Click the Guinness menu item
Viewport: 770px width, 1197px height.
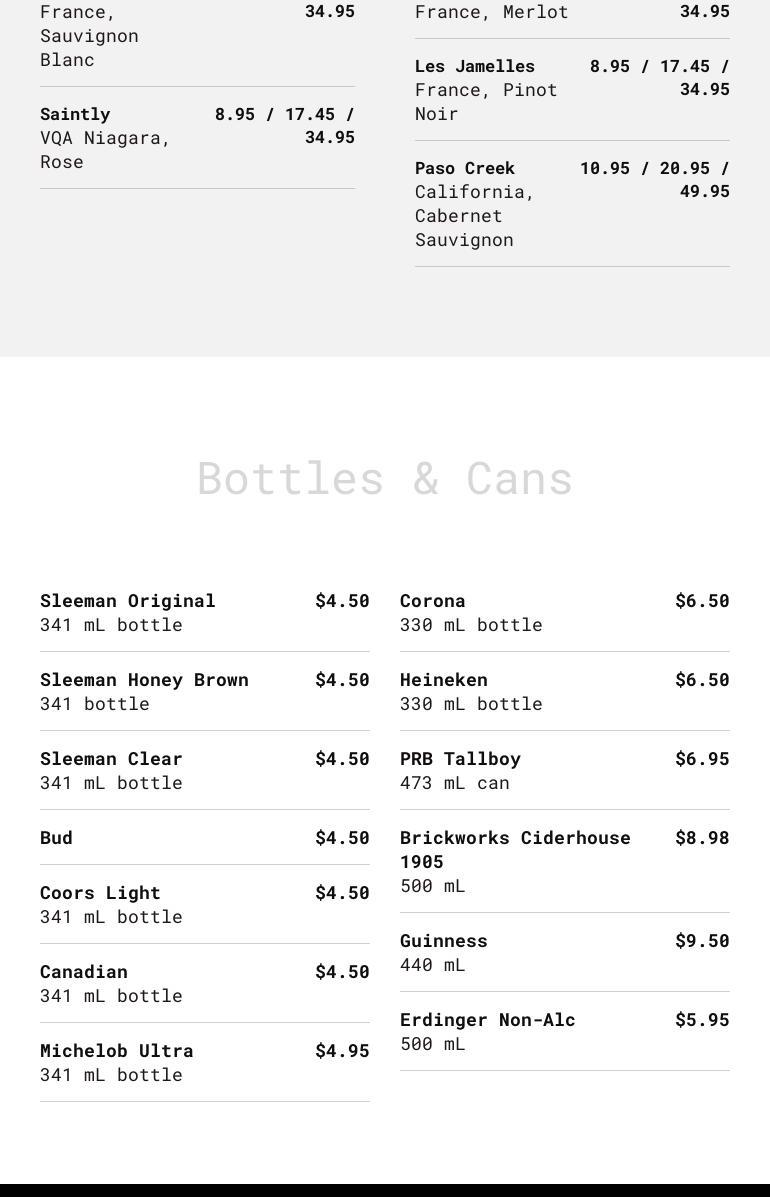pyautogui.click(x=444, y=941)
